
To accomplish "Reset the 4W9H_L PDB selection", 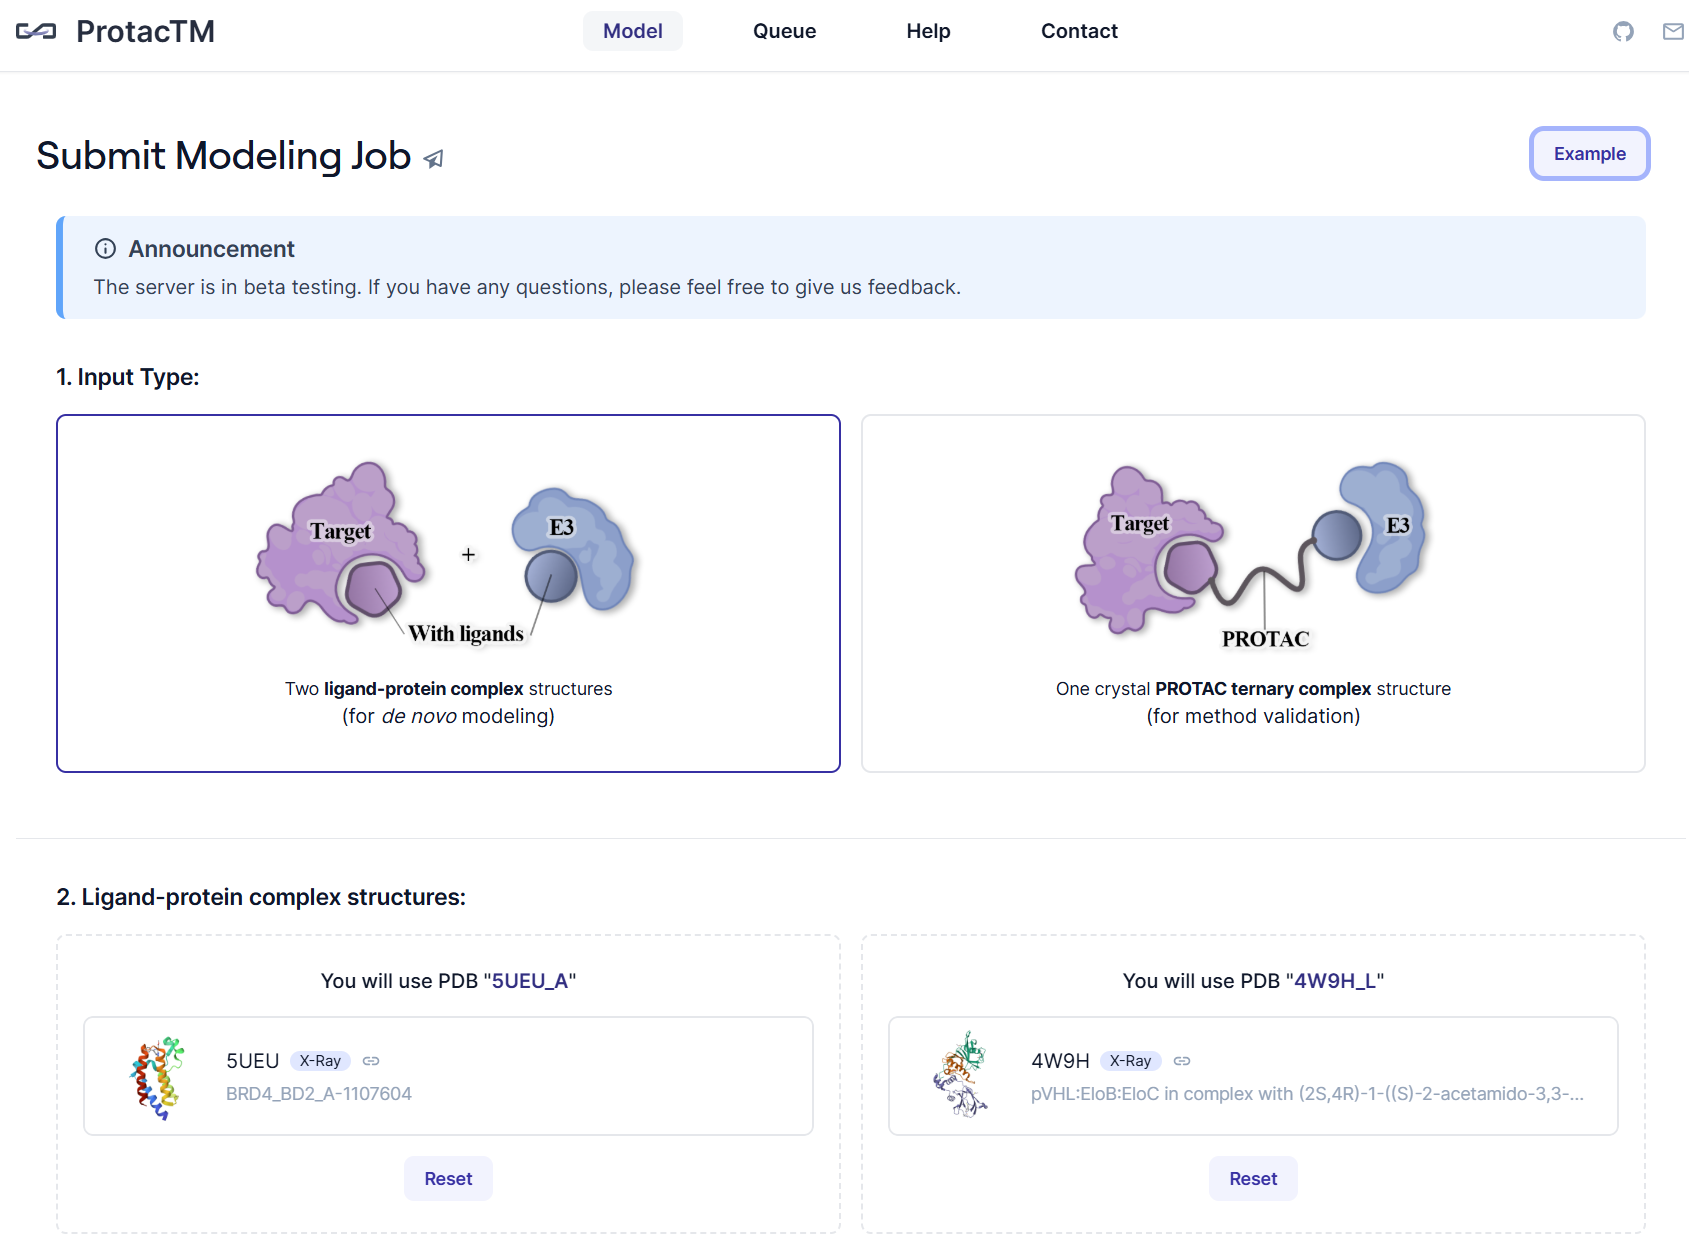I will [x=1253, y=1179].
